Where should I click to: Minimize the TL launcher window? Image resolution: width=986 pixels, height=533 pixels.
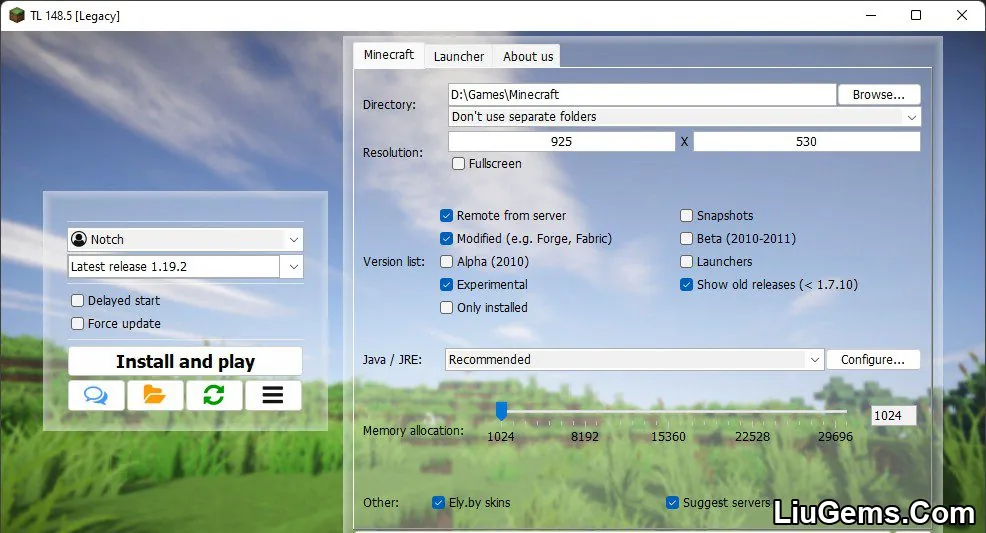pyautogui.click(x=871, y=15)
